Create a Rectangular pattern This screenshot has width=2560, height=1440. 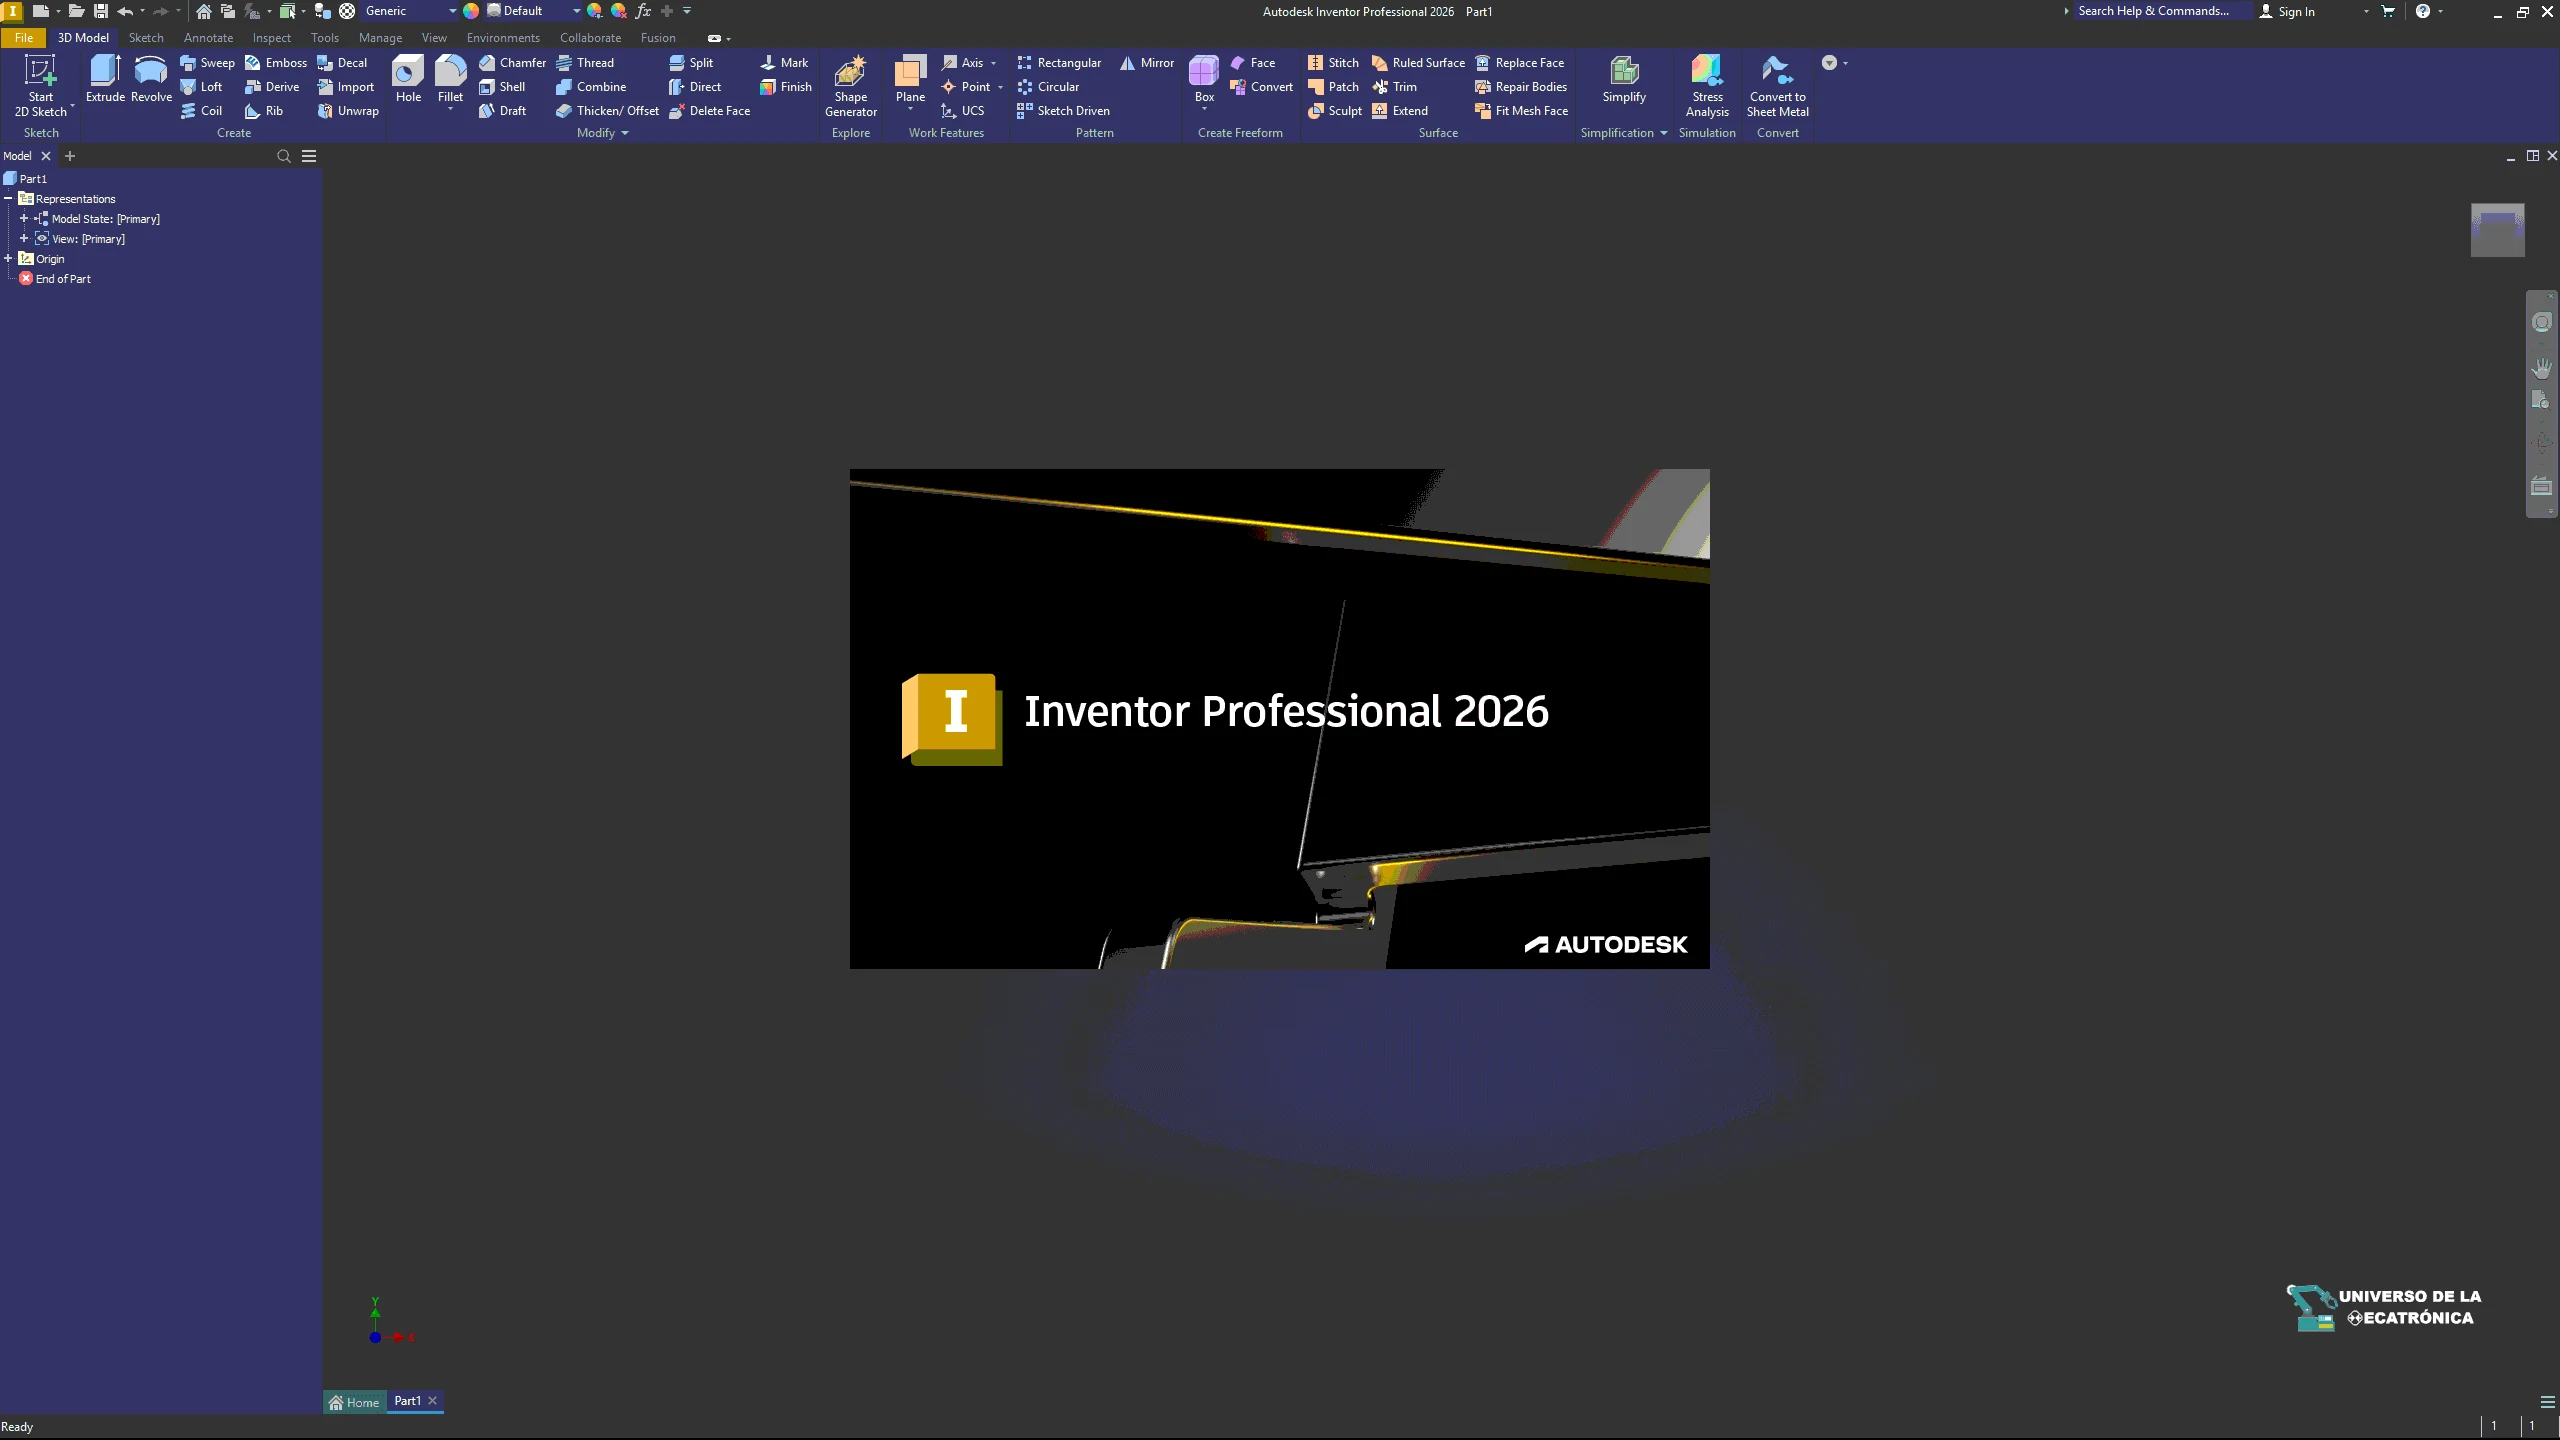click(1059, 63)
